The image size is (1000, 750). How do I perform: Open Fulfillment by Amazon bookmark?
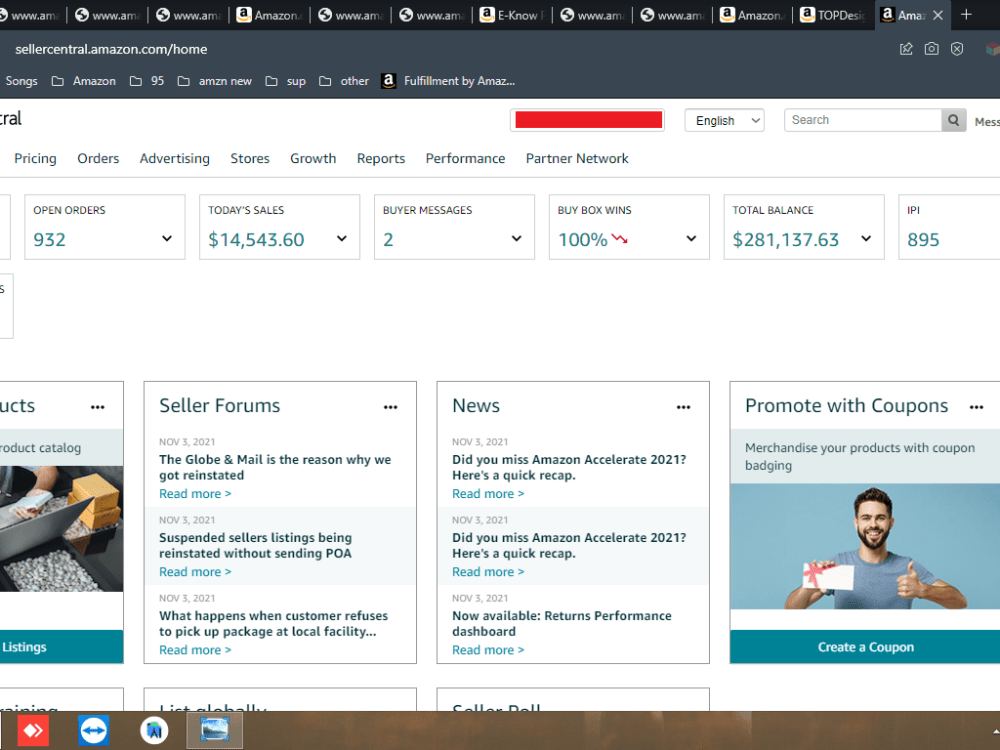coord(448,81)
